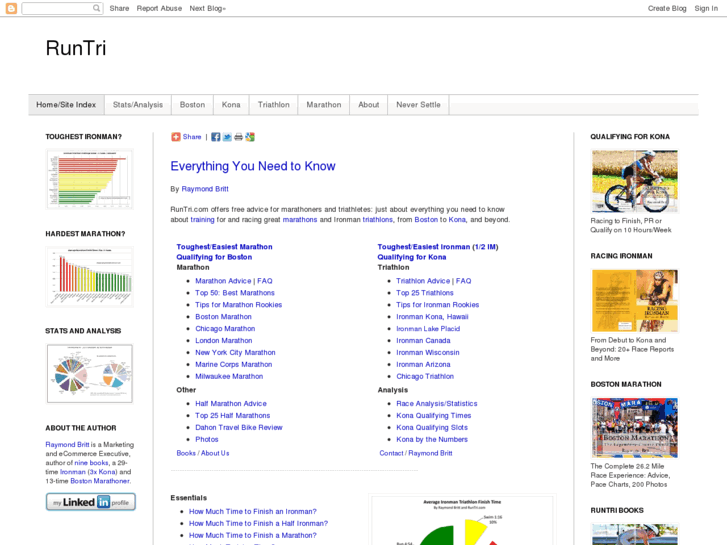Open Qualifying for Boston link

214,257
